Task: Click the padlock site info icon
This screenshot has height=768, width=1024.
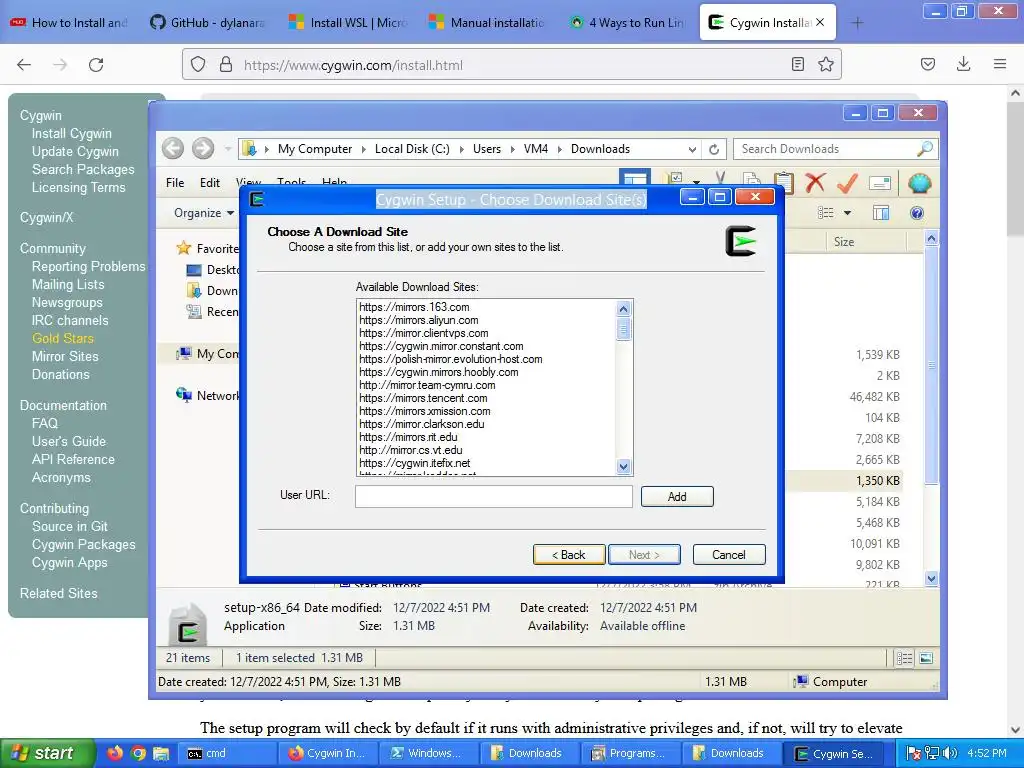Action: coord(226,64)
